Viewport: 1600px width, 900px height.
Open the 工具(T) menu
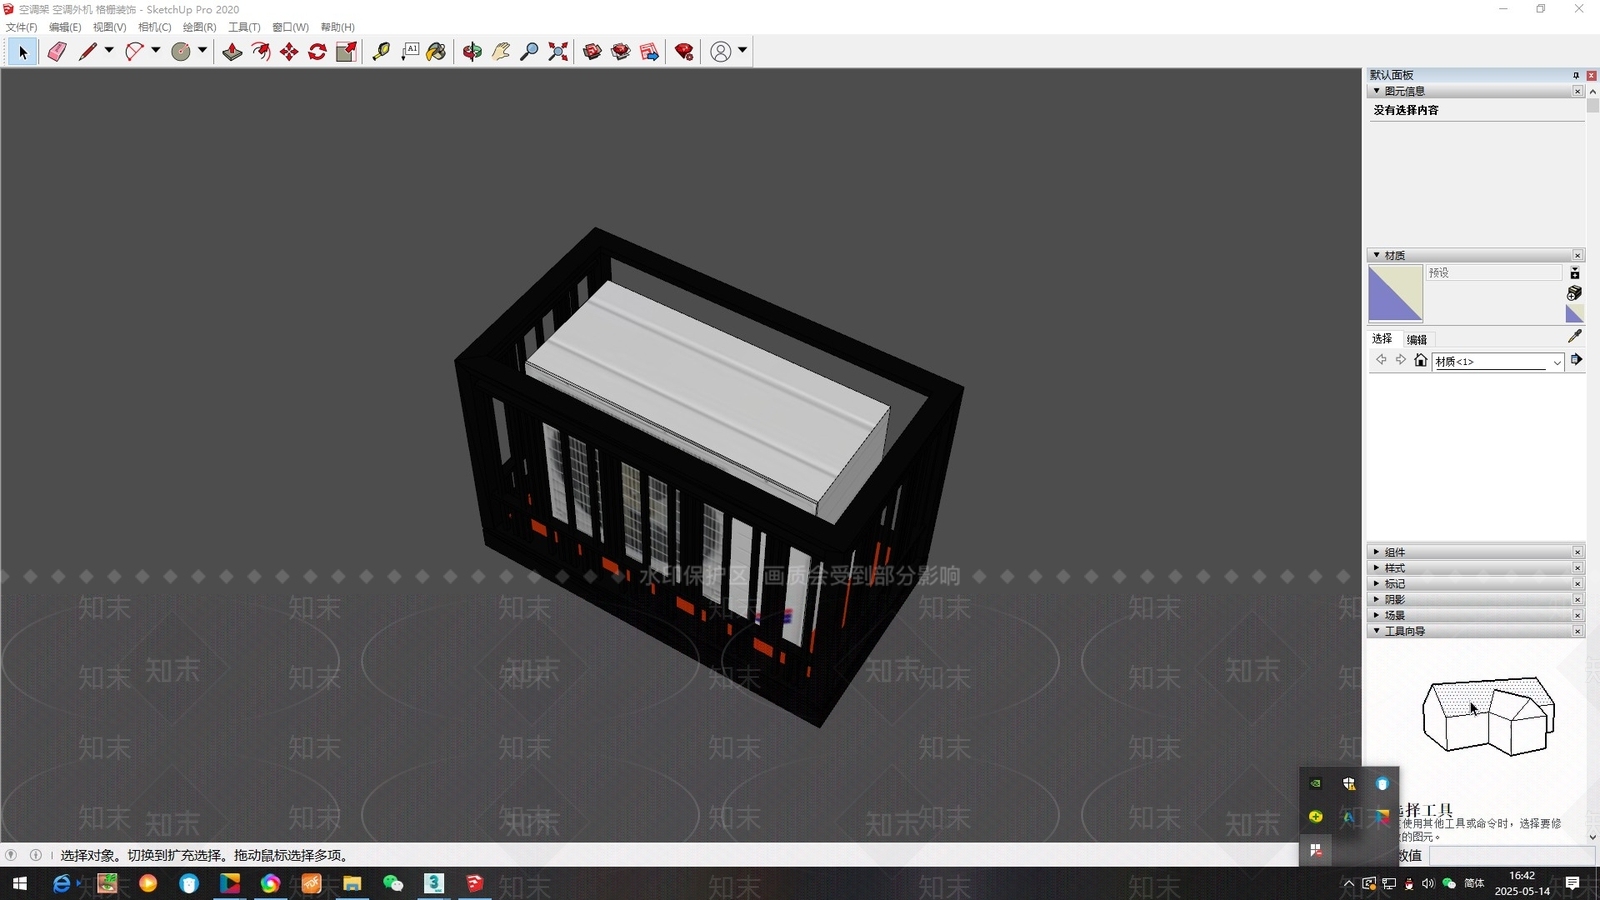(244, 27)
